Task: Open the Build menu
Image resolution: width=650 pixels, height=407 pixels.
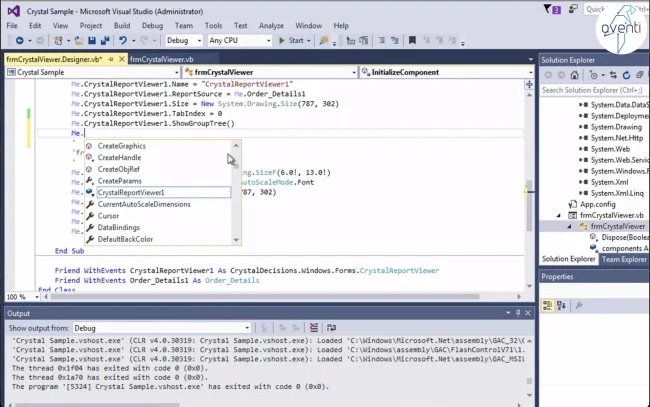Action: (x=122, y=26)
